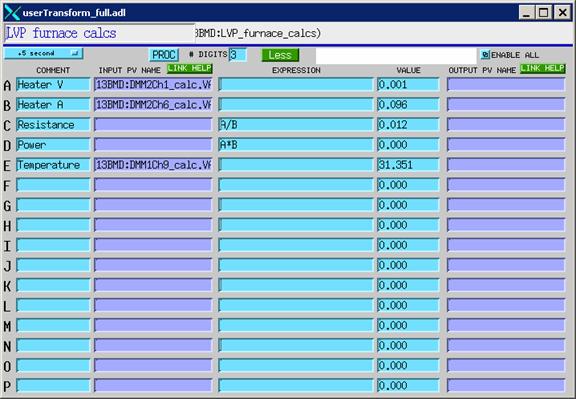The width and height of the screenshot is (576, 399).
Task: Click the row K value field
Action: (408, 285)
